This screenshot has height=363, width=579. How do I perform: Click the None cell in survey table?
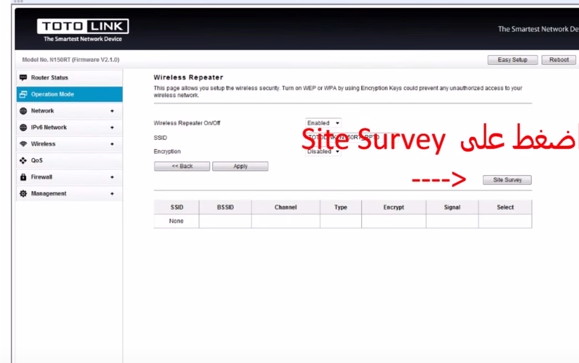tap(177, 221)
